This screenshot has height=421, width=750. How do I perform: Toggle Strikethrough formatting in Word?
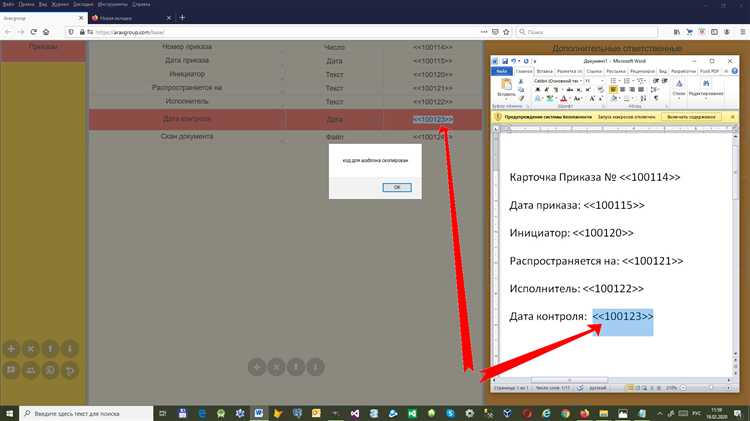click(x=569, y=89)
